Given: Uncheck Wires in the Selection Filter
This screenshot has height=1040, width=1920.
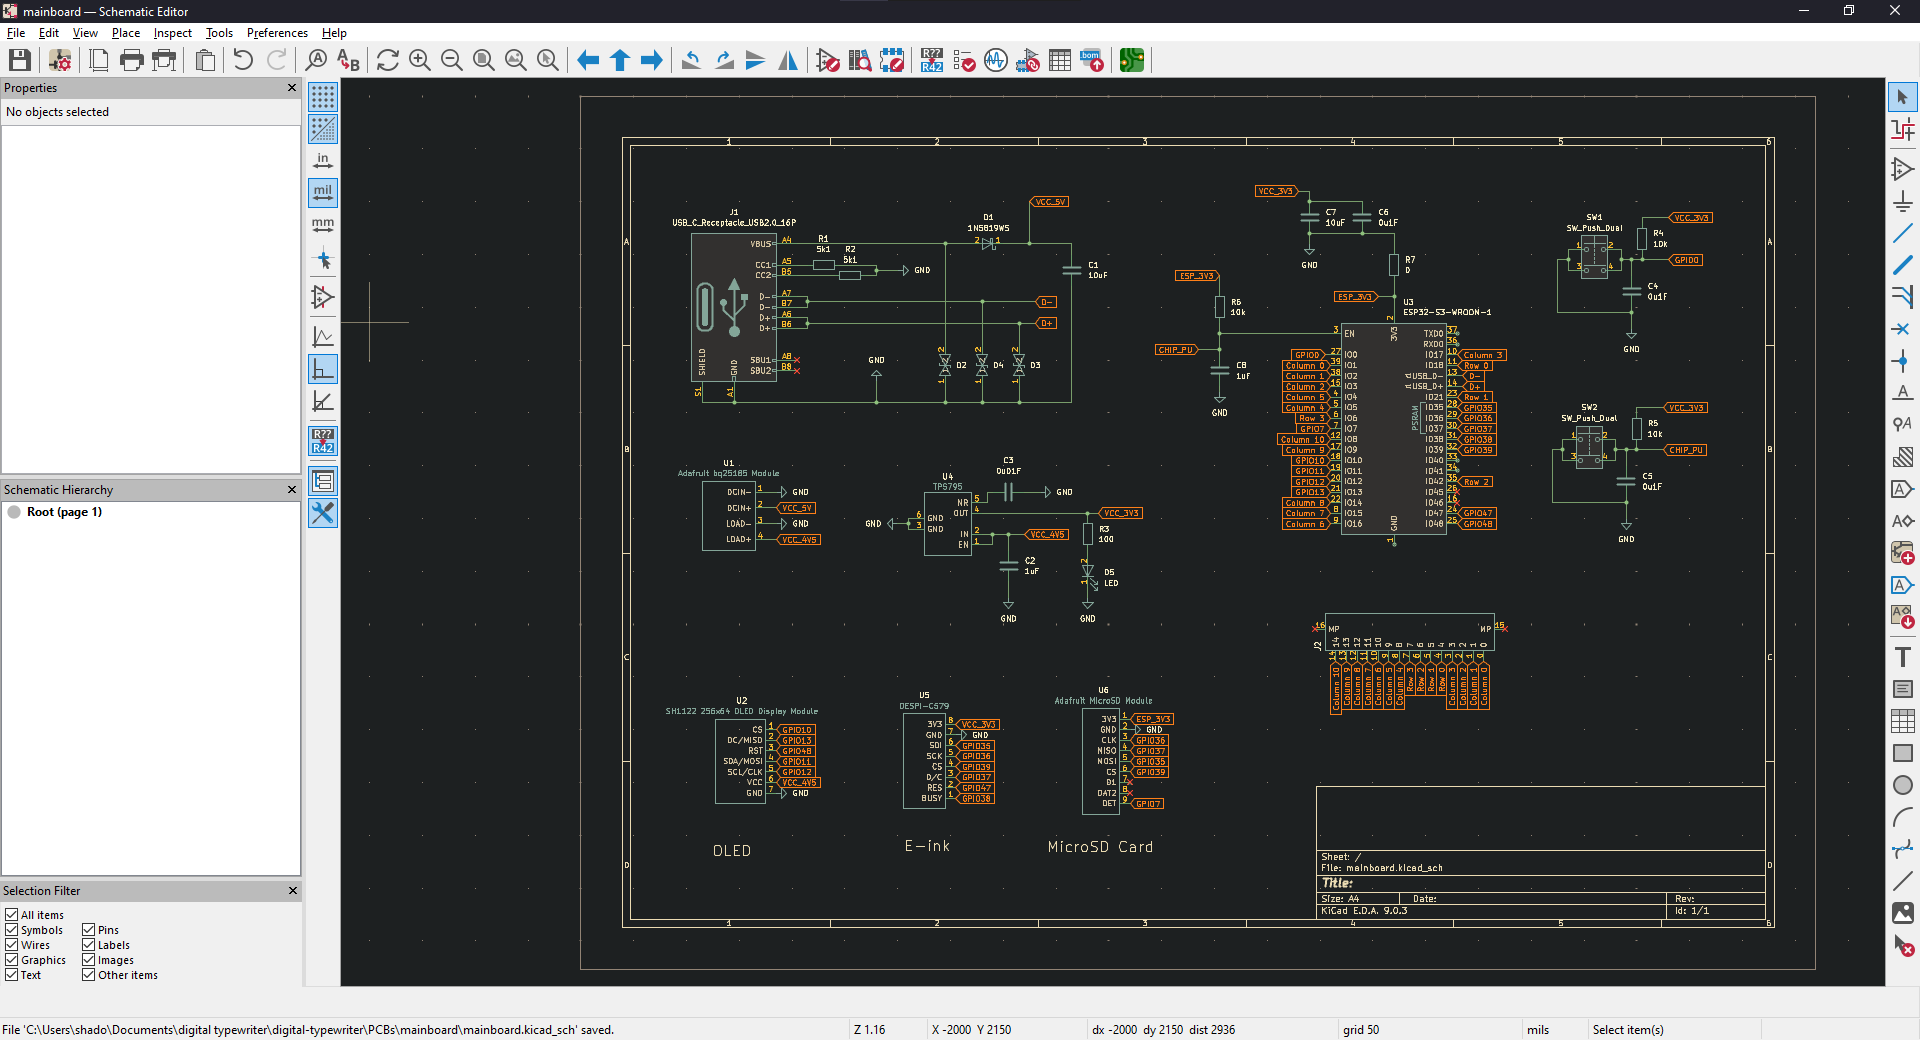Looking at the screenshot, I should tap(12, 944).
